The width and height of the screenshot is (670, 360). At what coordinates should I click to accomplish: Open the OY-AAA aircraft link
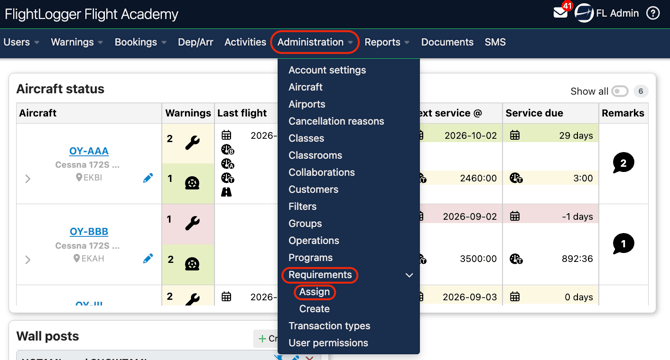tap(89, 151)
